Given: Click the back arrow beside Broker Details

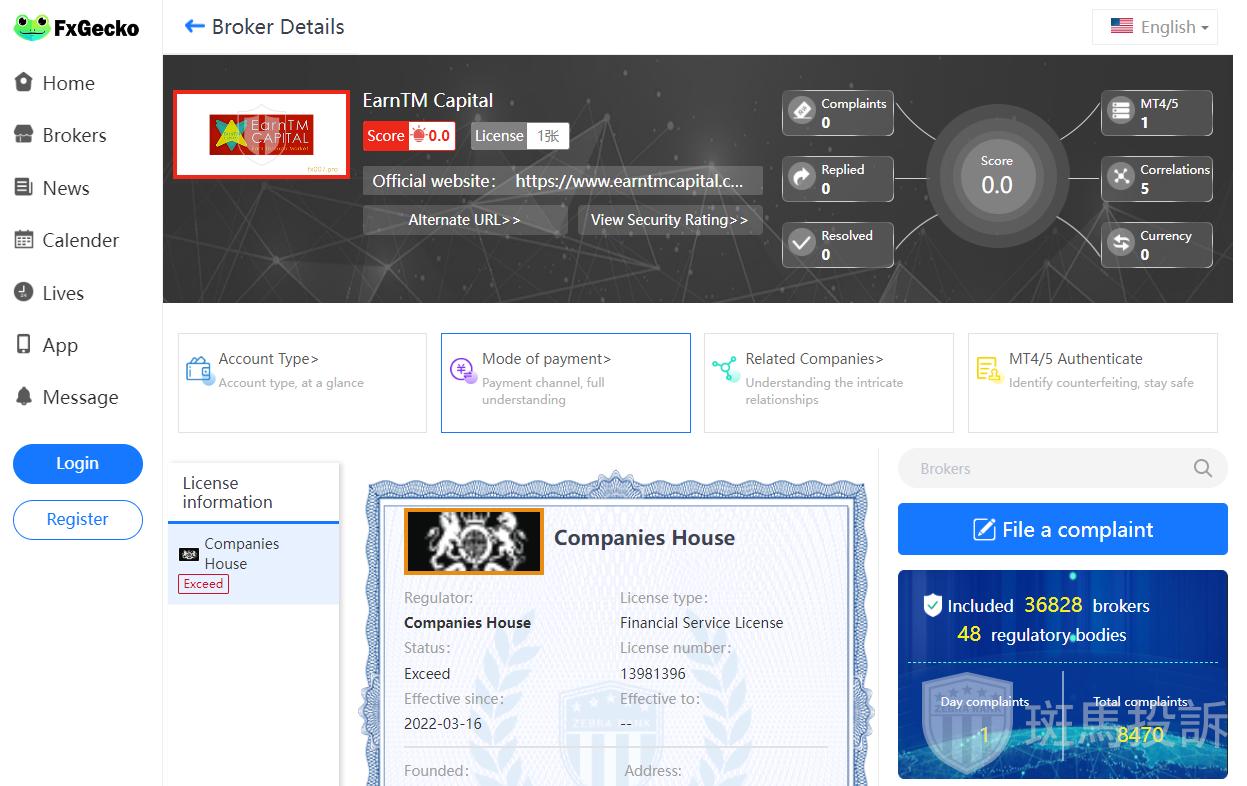Looking at the screenshot, I should [194, 27].
